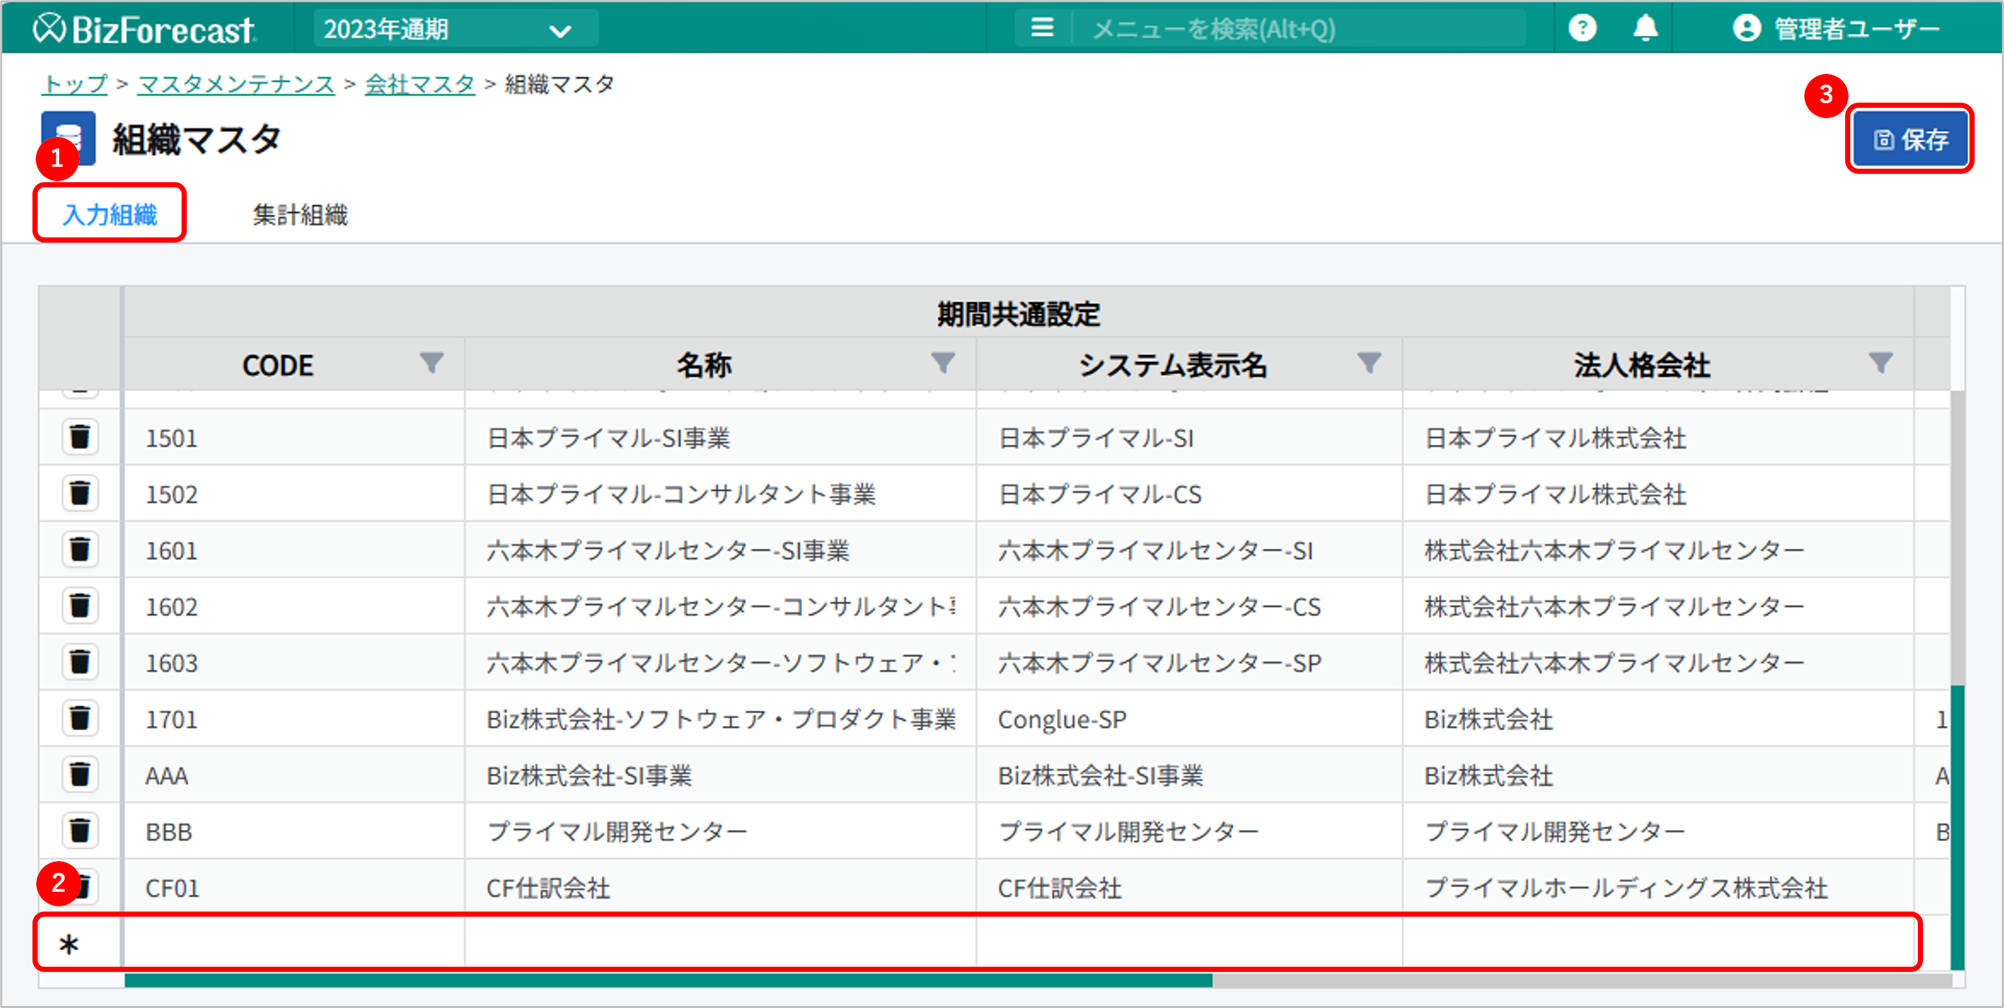Viewport: 2004px width, 1008px height.
Task: Open the CODE column filter
Action: [x=431, y=364]
